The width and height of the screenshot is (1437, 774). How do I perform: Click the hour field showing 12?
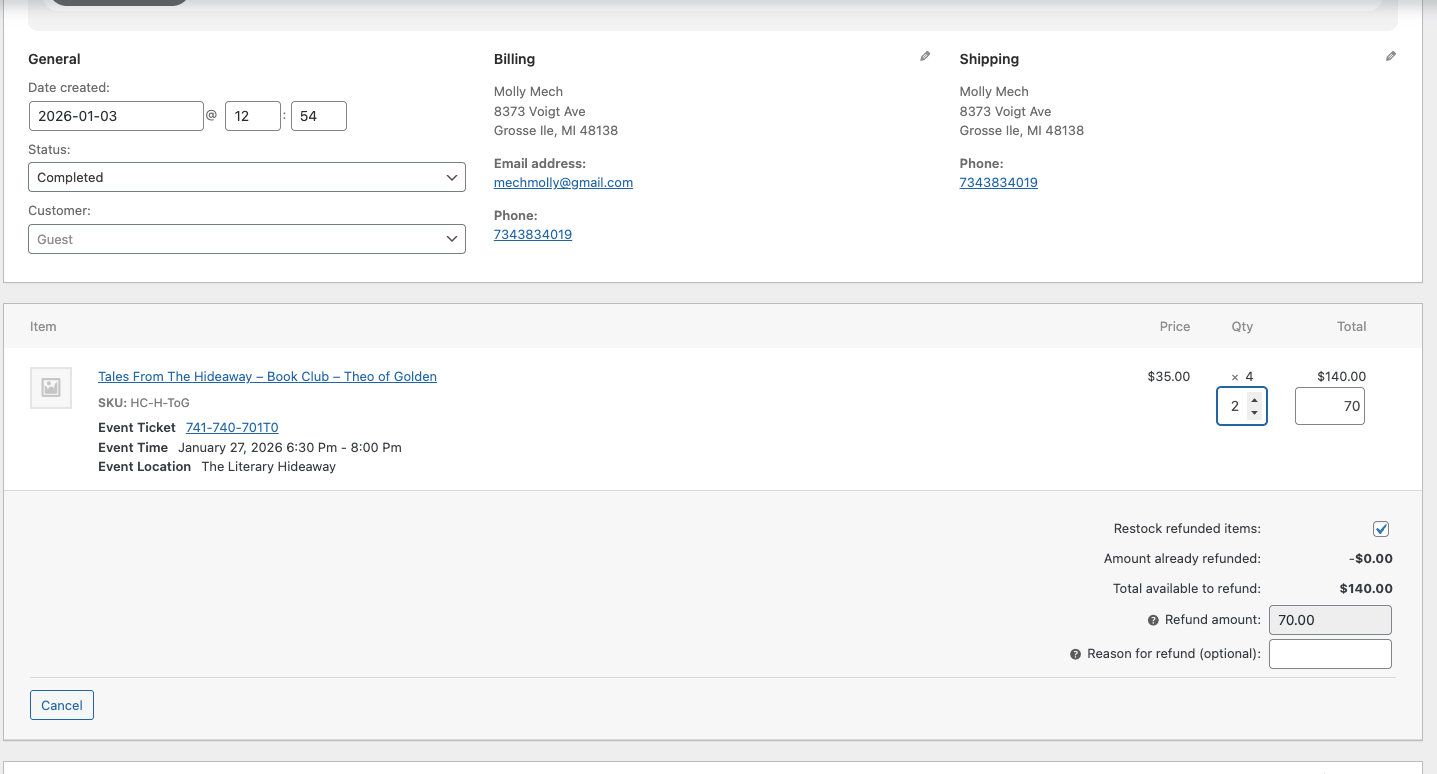click(252, 116)
